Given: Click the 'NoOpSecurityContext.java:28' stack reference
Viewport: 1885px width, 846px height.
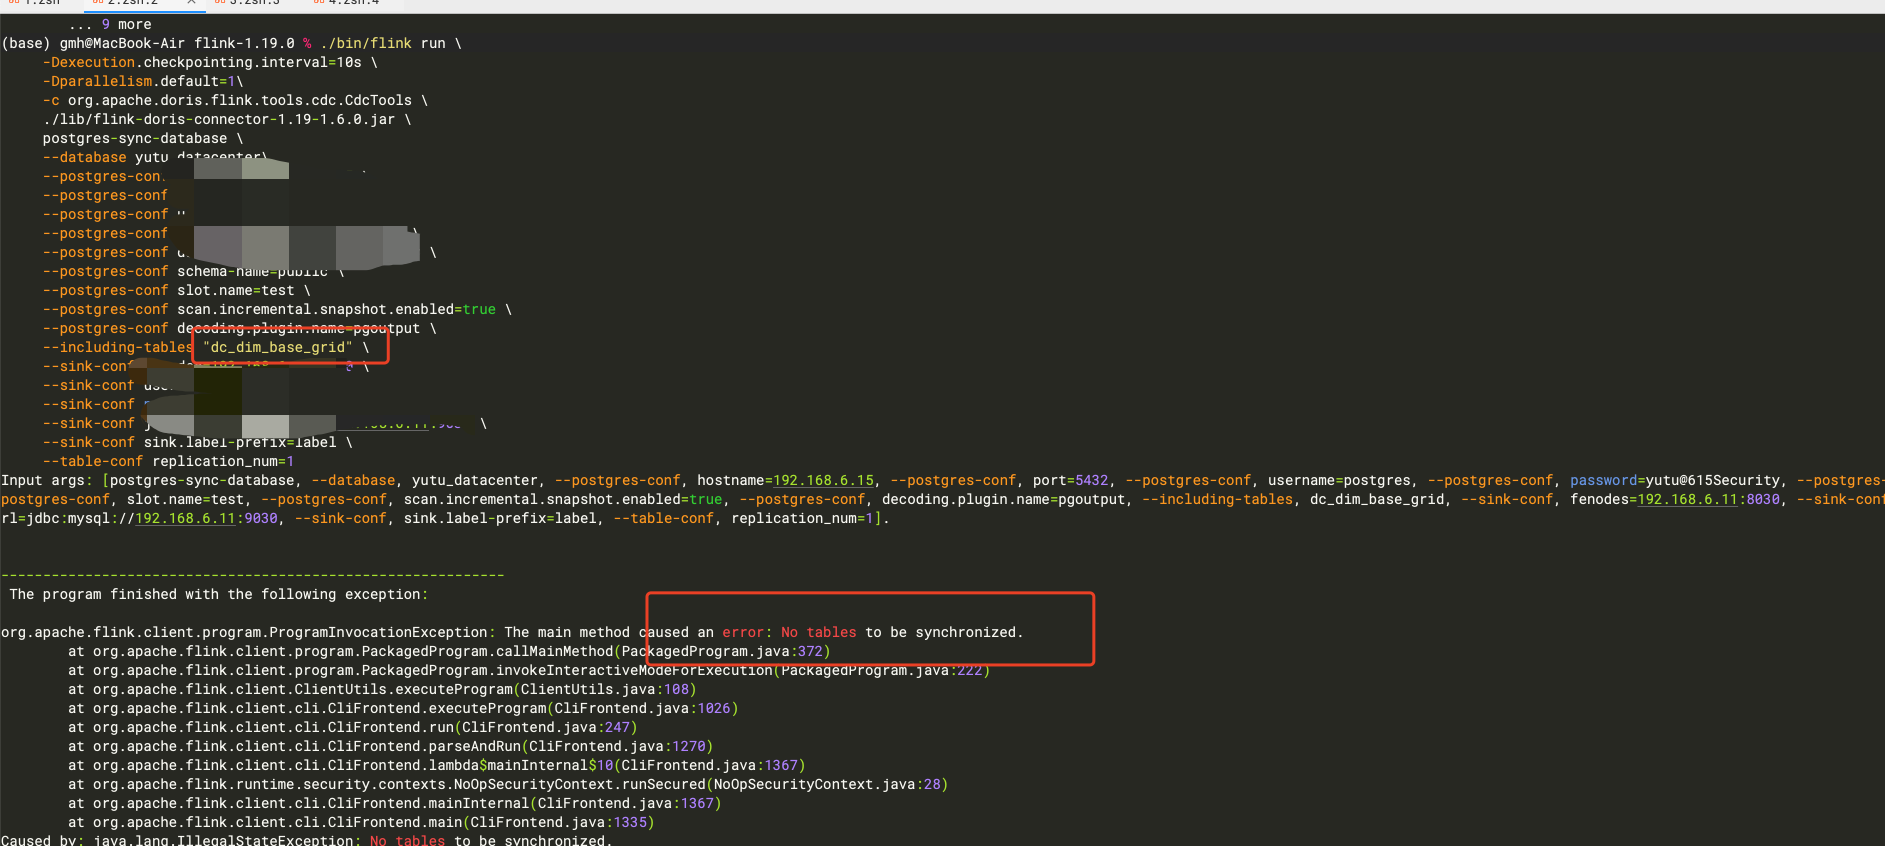Looking at the screenshot, I should pyautogui.click(x=827, y=785).
